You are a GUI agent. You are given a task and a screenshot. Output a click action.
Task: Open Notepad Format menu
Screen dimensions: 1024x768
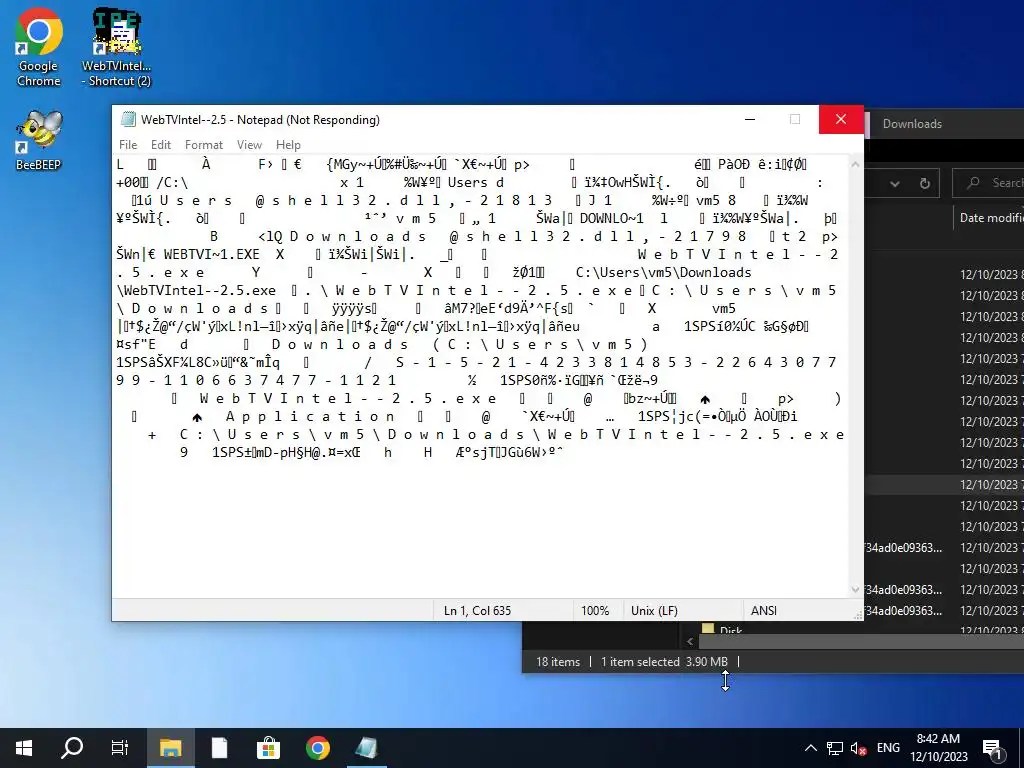coord(204,144)
